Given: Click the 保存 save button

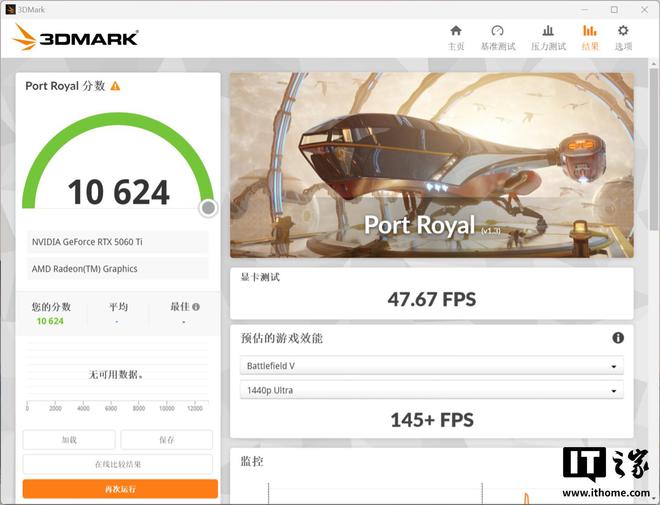Looking at the screenshot, I should [x=167, y=440].
